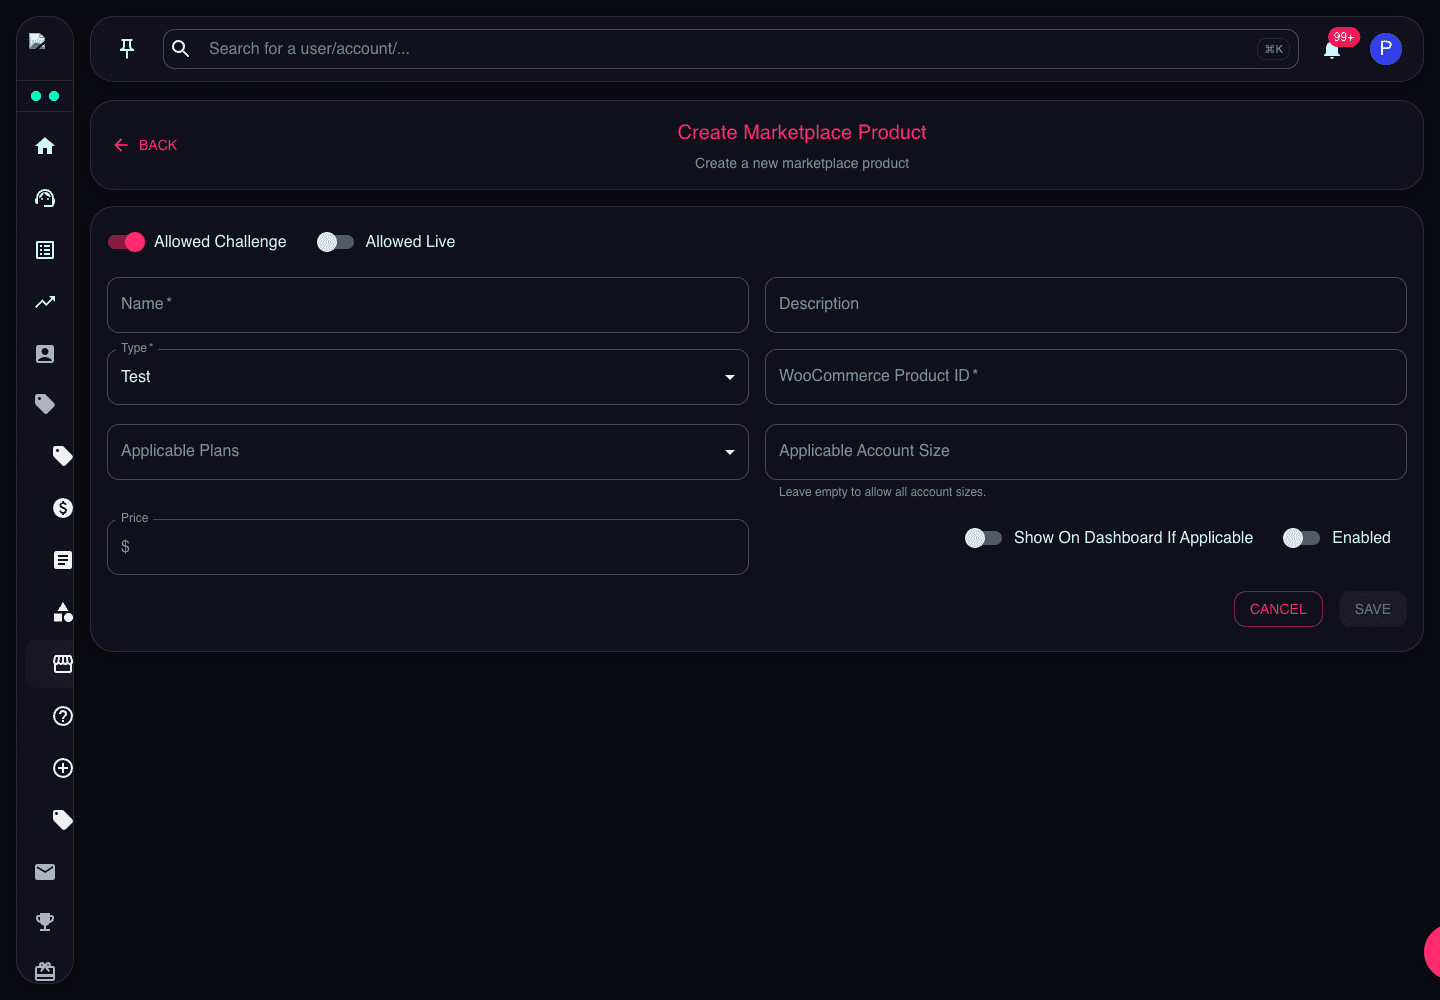Open the plus circle sidebar icon

click(63, 768)
